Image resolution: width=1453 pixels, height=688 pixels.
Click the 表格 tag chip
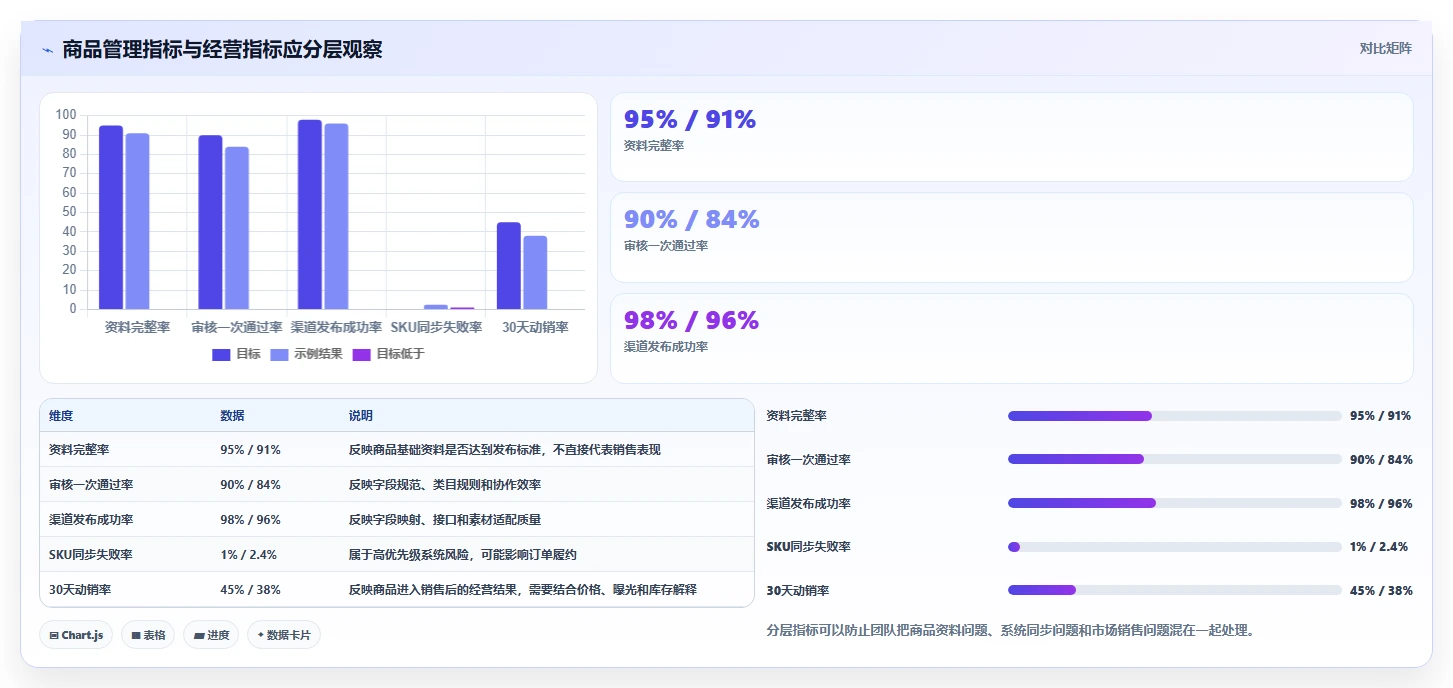[148, 635]
